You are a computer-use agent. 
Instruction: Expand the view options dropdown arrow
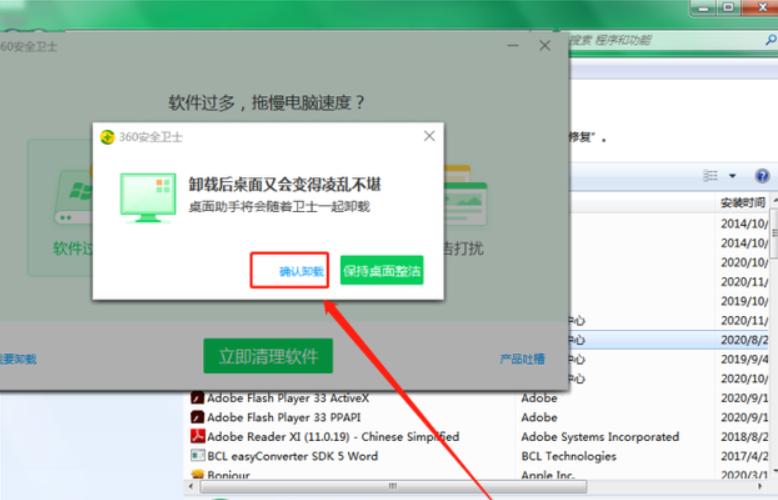click(732, 176)
